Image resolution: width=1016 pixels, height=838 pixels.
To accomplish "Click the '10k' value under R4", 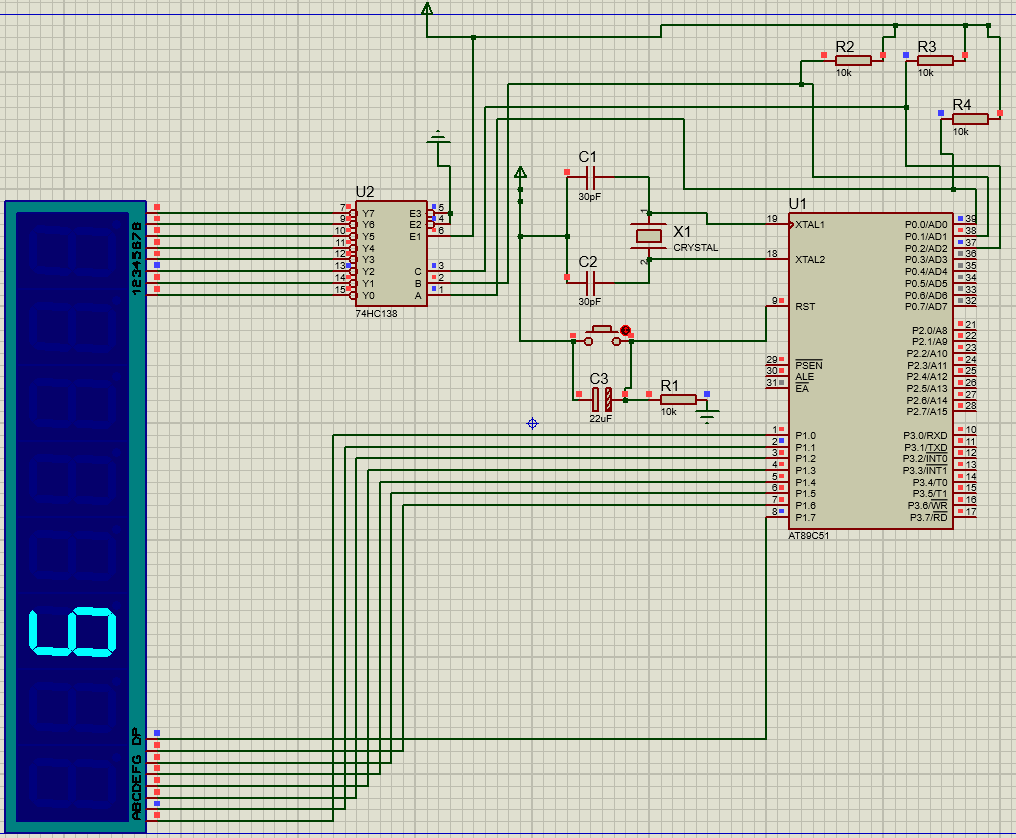I will [x=961, y=132].
